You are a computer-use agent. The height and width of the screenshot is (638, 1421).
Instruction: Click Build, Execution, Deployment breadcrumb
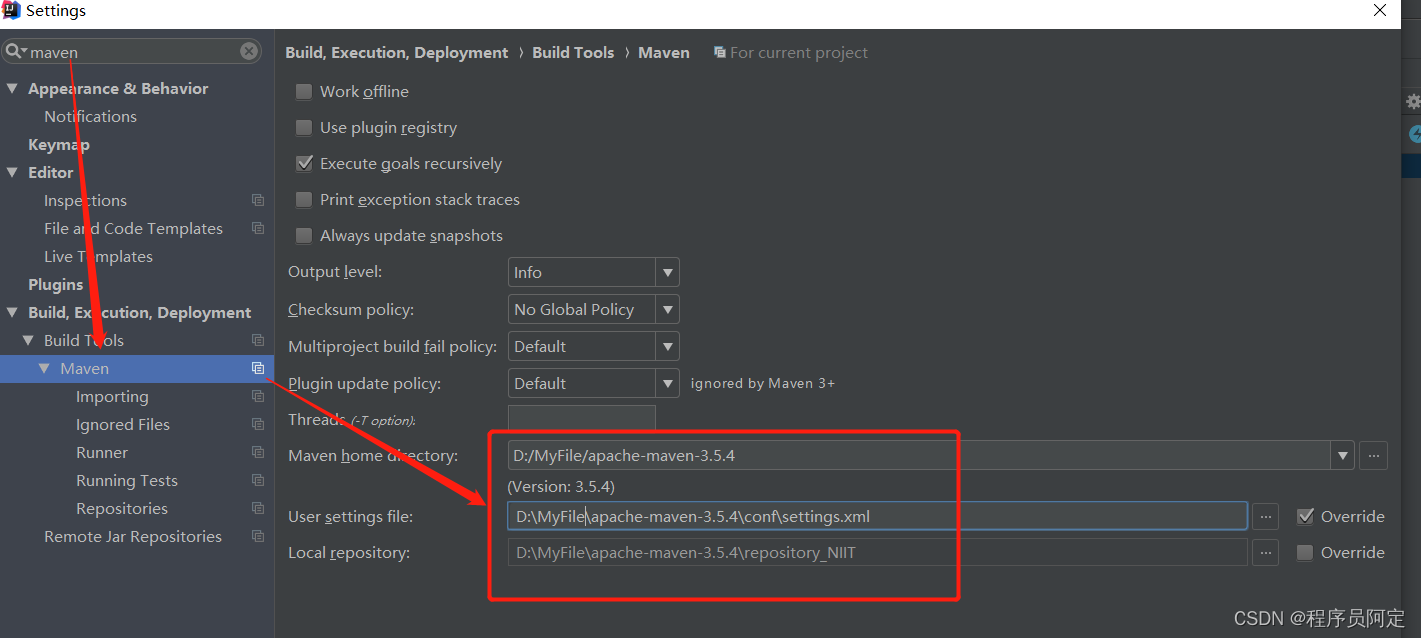[396, 52]
